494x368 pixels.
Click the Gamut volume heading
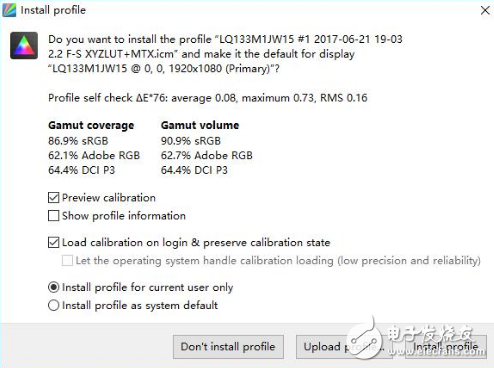coord(200,125)
